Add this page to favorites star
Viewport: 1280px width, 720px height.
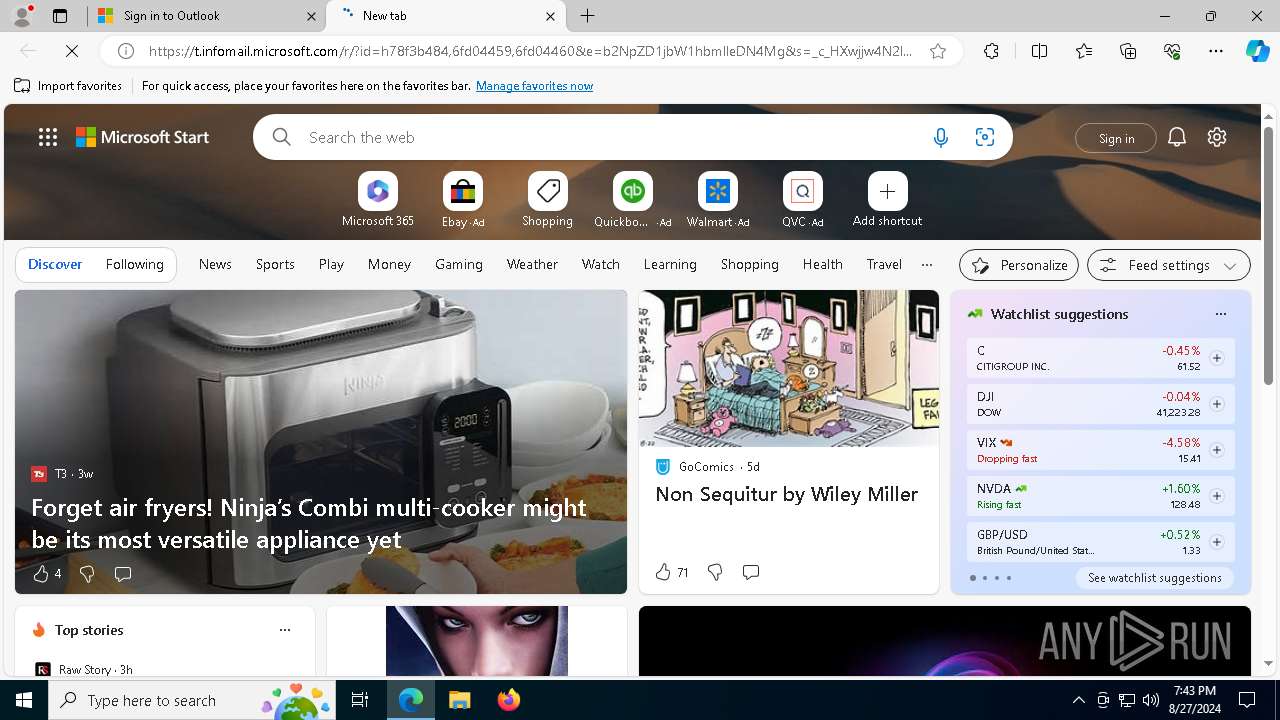(x=938, y=51)
